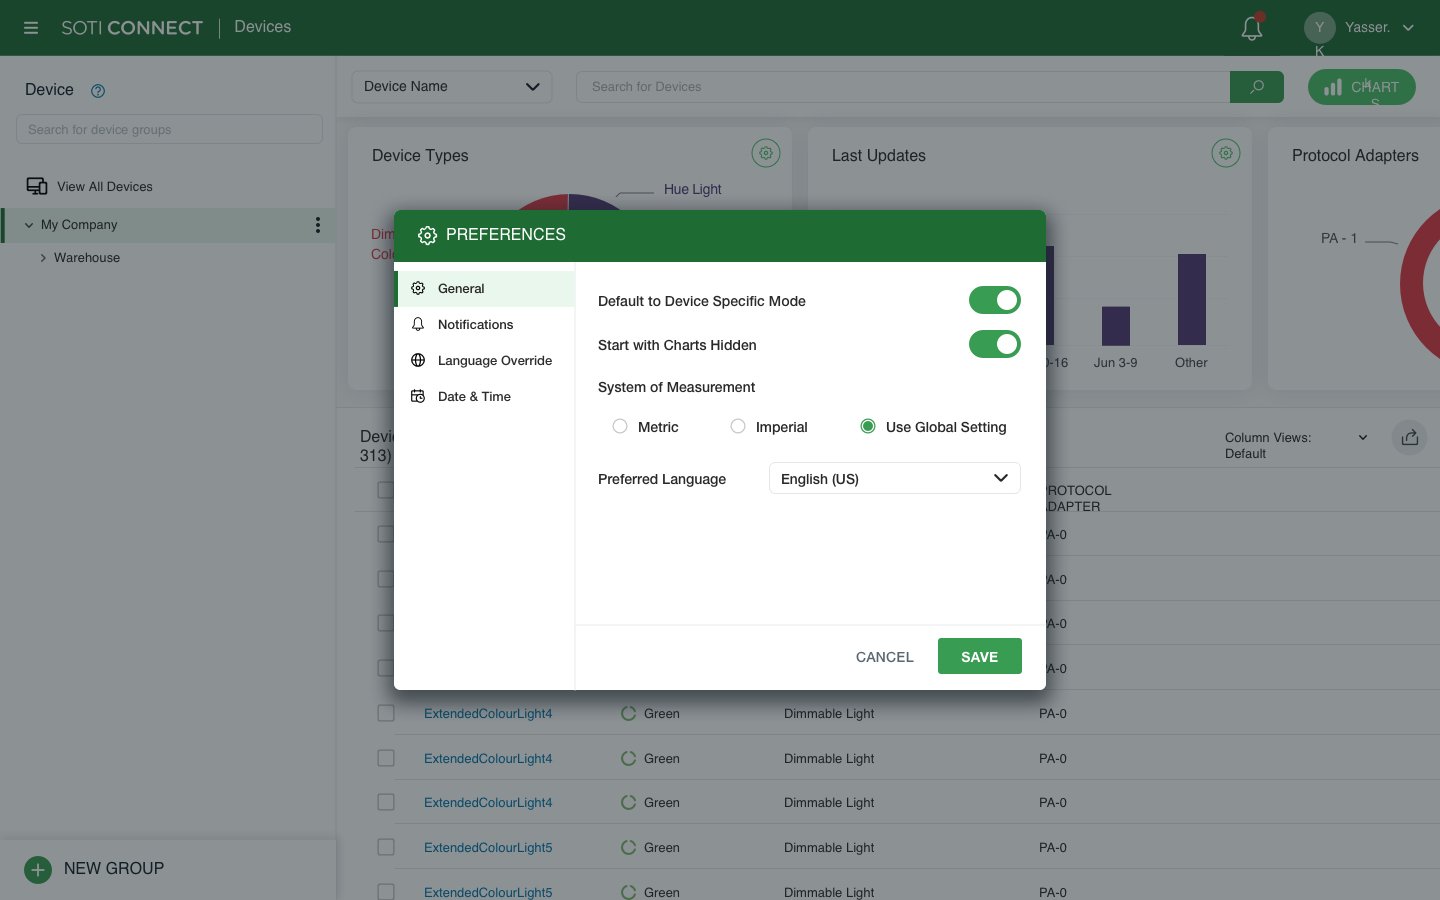Select the Metric radio button
The width and height of the screenshot is (1440, 900).
click(x=620, y=426)
